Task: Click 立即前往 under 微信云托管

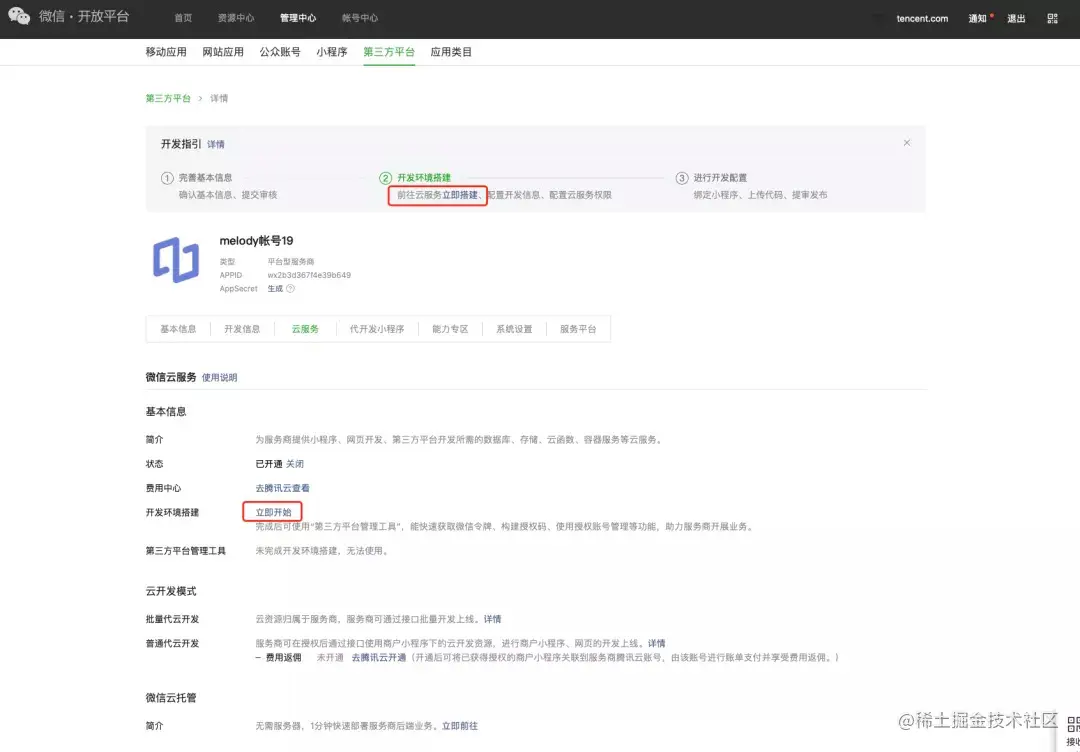Action: click(459, 726)
